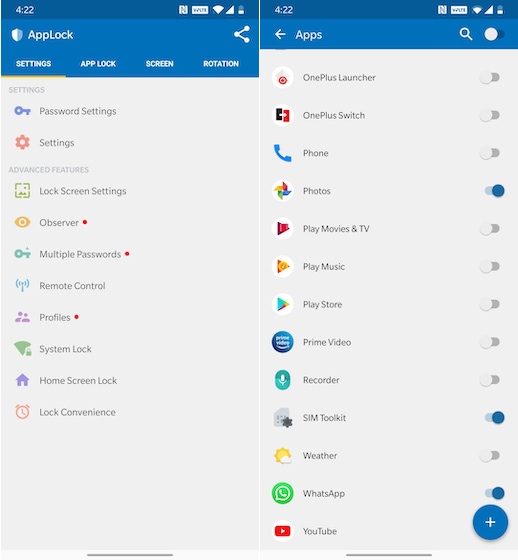Viewport: 518px width, 560px height.
Task: Tap the Play Store triangle icon
Action: pos(283,304)
